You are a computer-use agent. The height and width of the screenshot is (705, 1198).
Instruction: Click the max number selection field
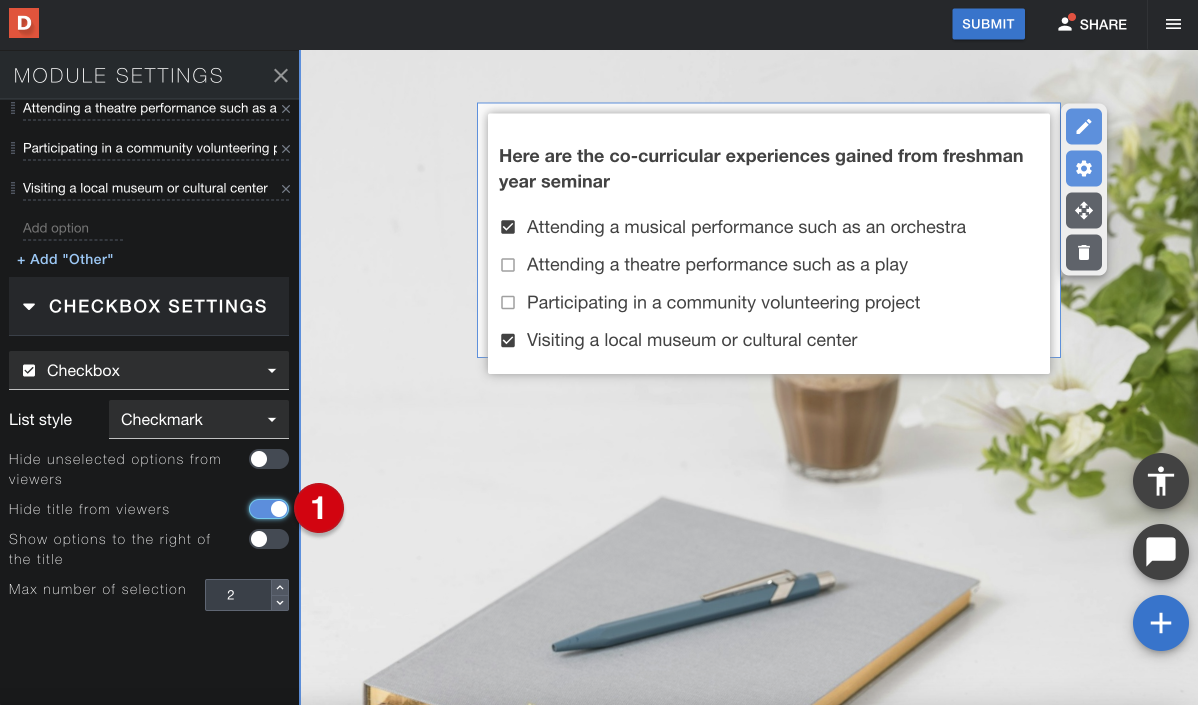(238, 595)
